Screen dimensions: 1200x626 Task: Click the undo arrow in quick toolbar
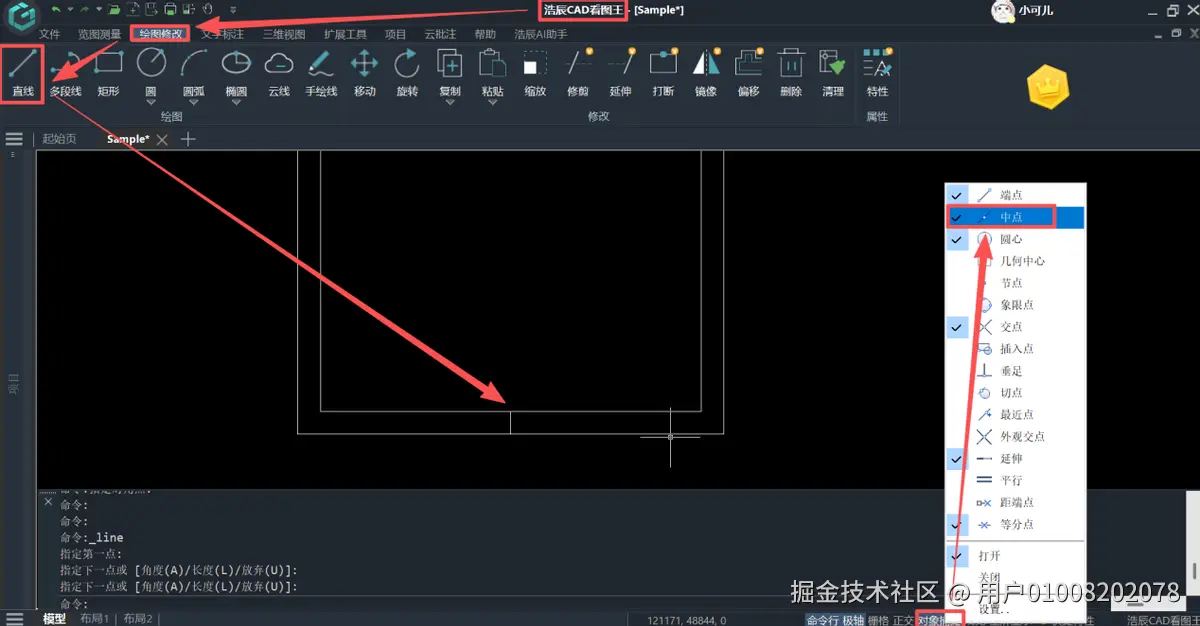56,9
